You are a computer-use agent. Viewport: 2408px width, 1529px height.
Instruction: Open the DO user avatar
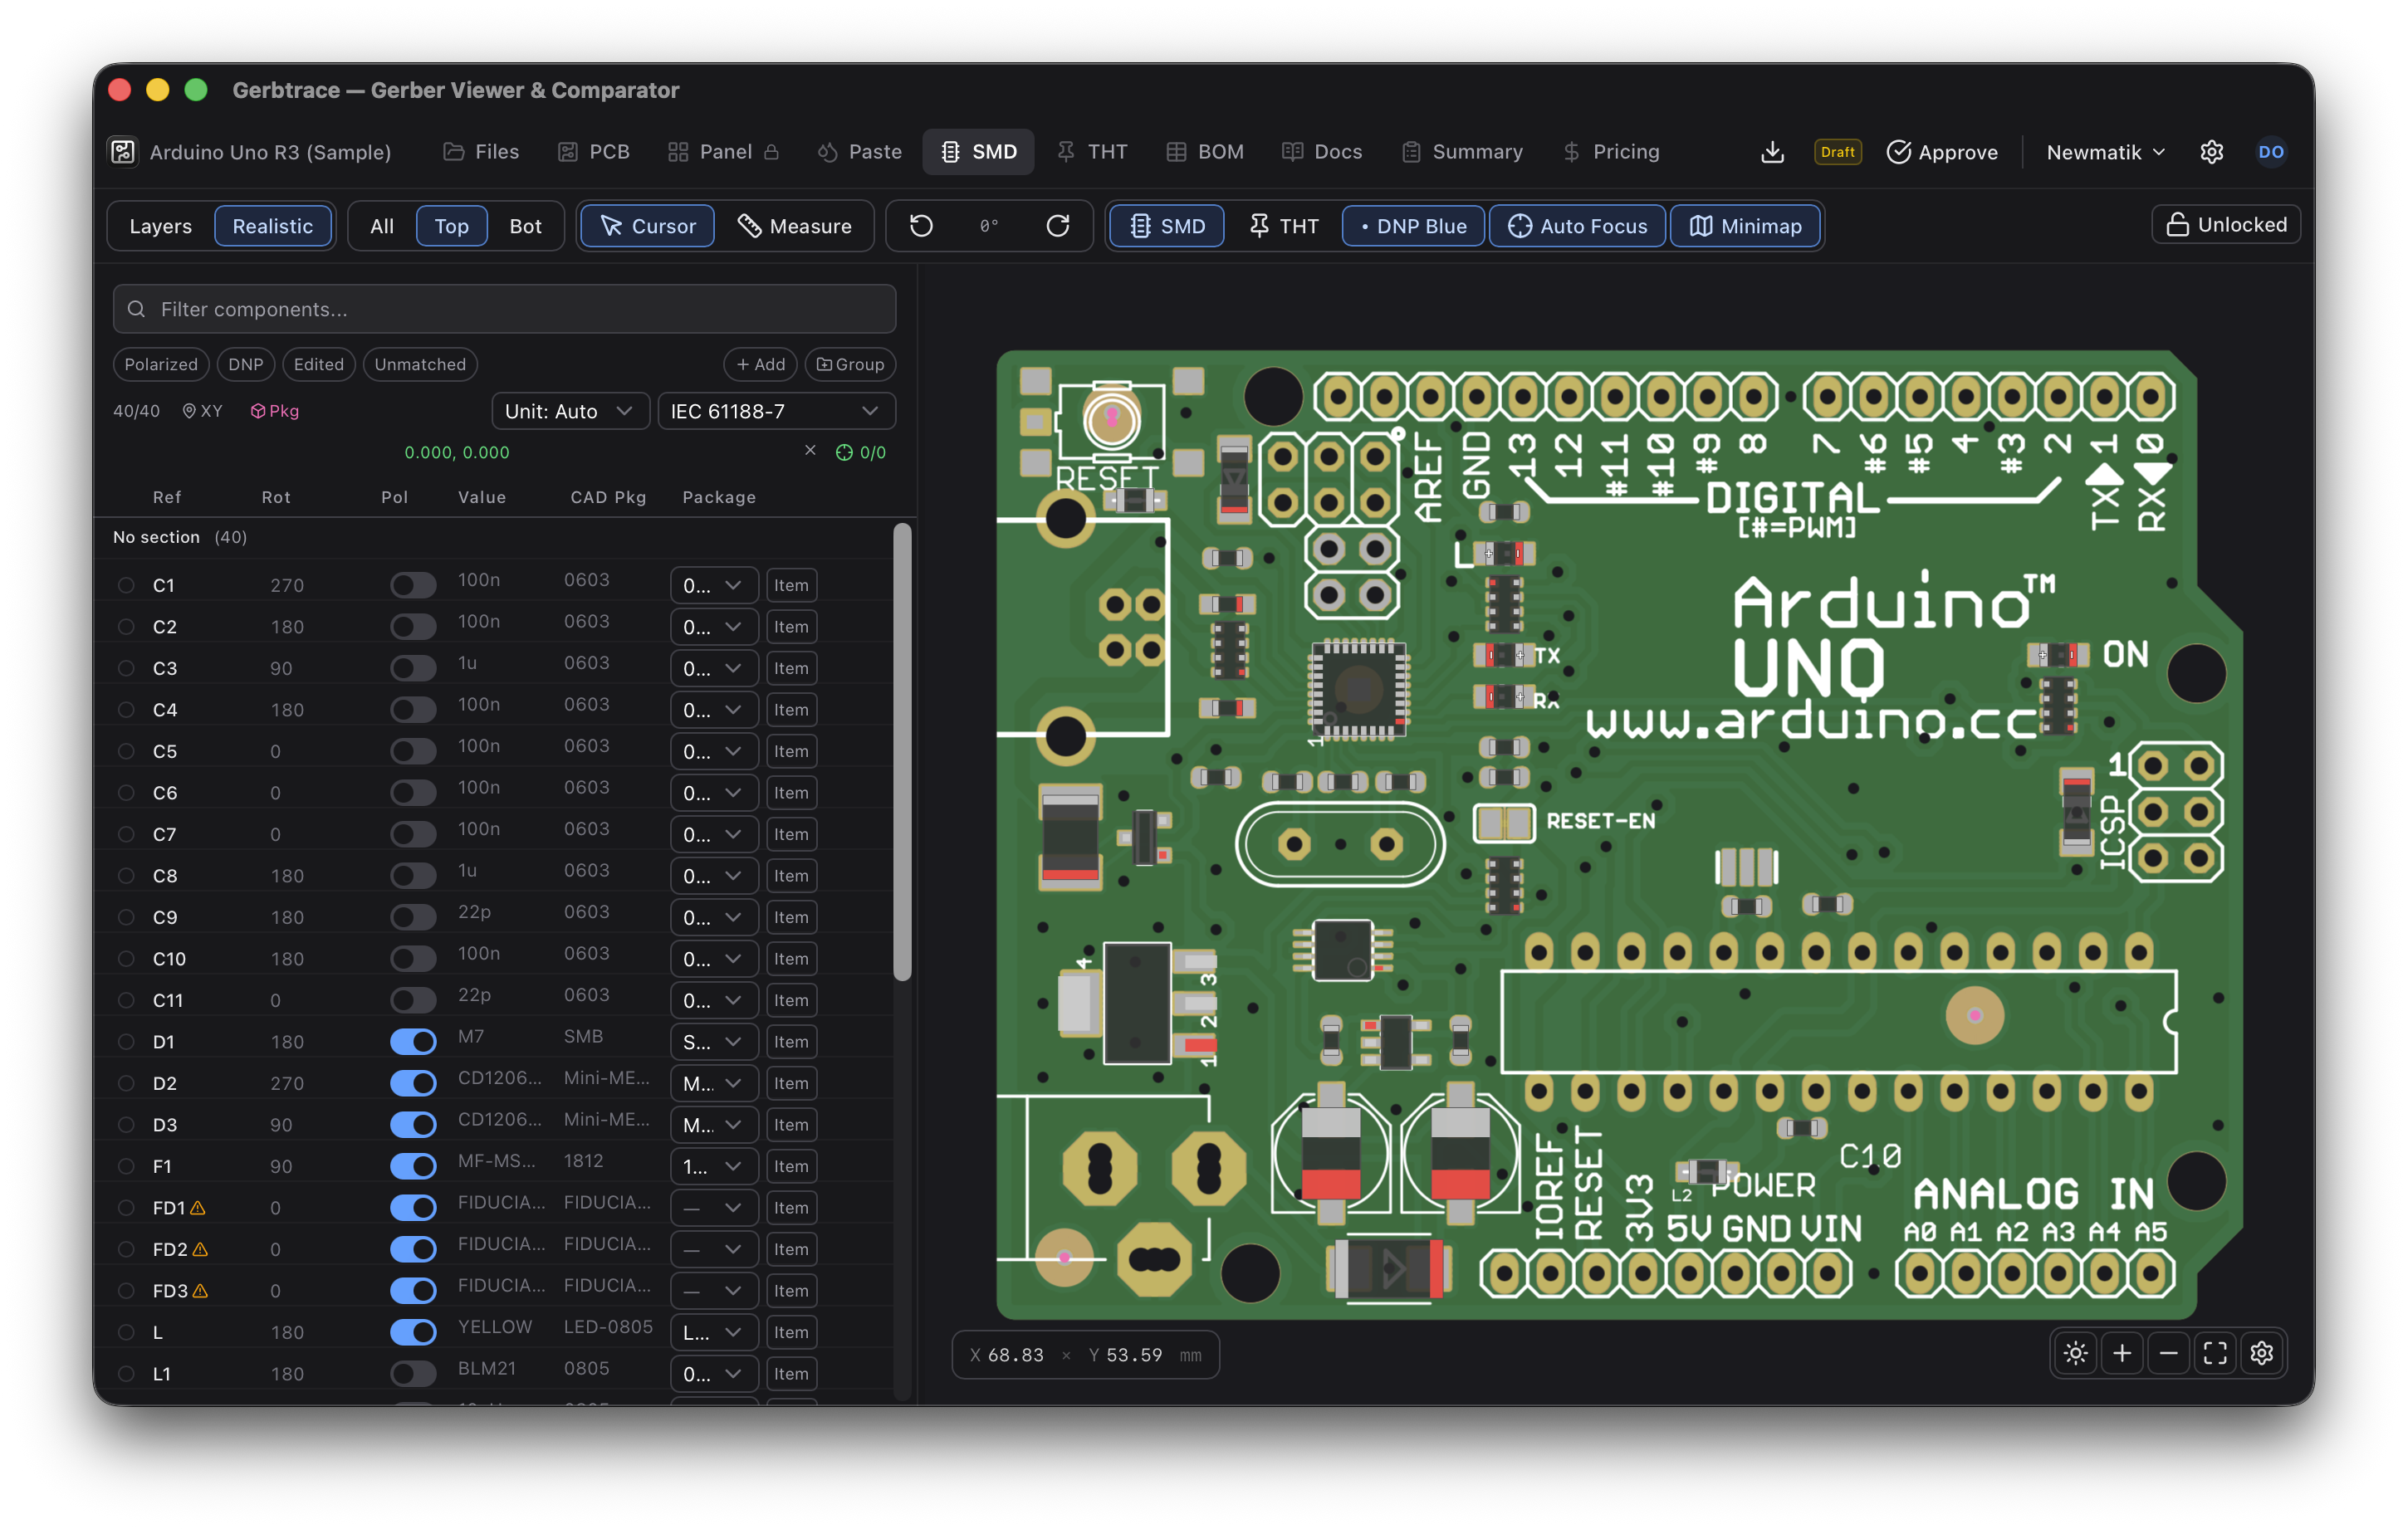(x=2271, y=152)
